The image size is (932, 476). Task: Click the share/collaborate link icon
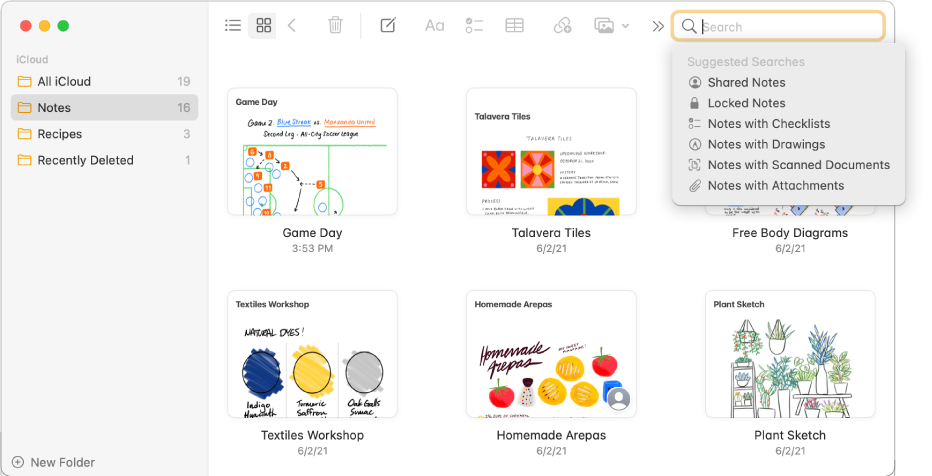coord(563,26)
